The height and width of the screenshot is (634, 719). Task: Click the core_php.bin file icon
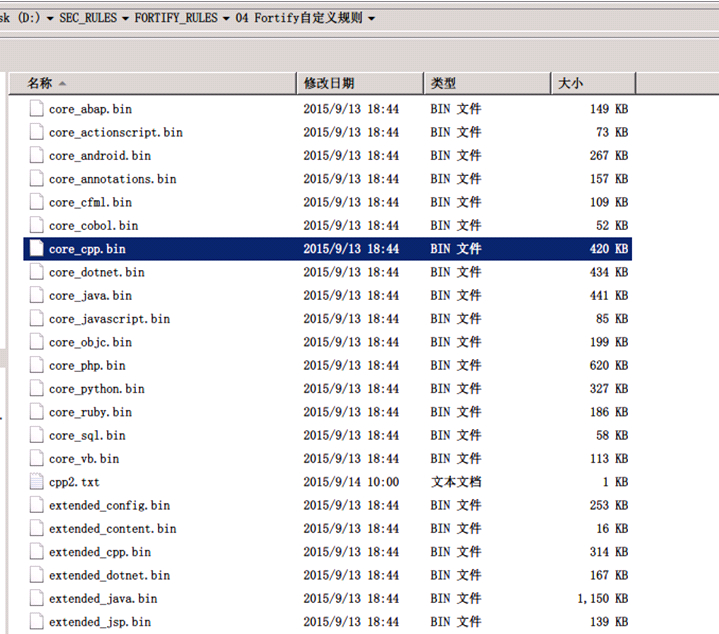coord(37,365)
